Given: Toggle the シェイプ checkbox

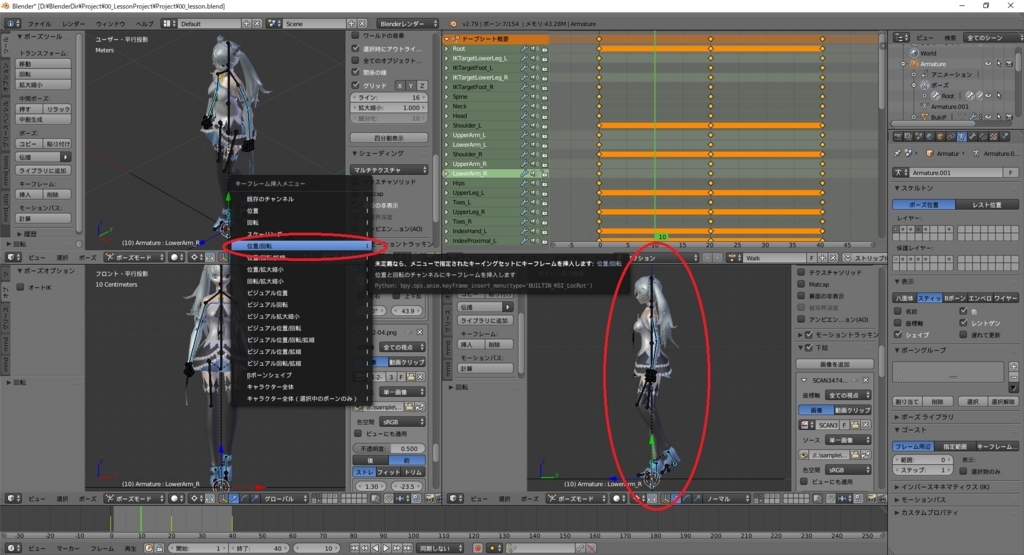Looking at the screenshot, I should 898,334.
